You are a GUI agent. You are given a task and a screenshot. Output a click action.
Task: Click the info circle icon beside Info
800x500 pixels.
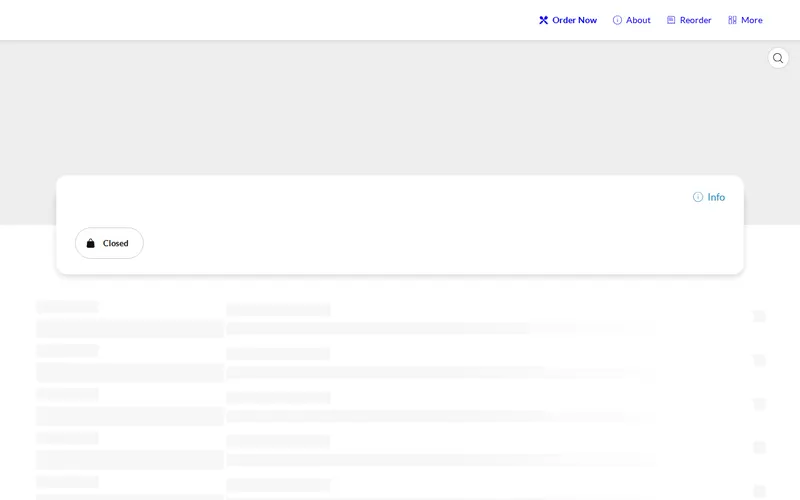click(x=698, y=197)
